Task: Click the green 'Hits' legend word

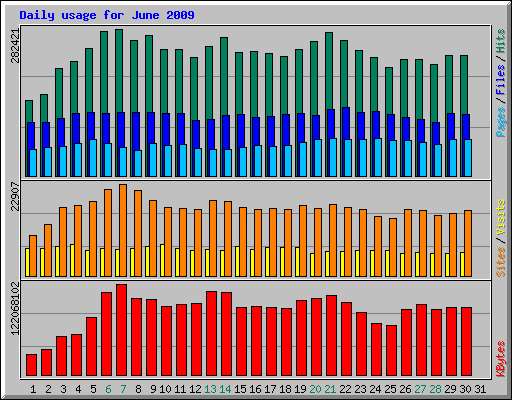Action: [x=501, y=41]
